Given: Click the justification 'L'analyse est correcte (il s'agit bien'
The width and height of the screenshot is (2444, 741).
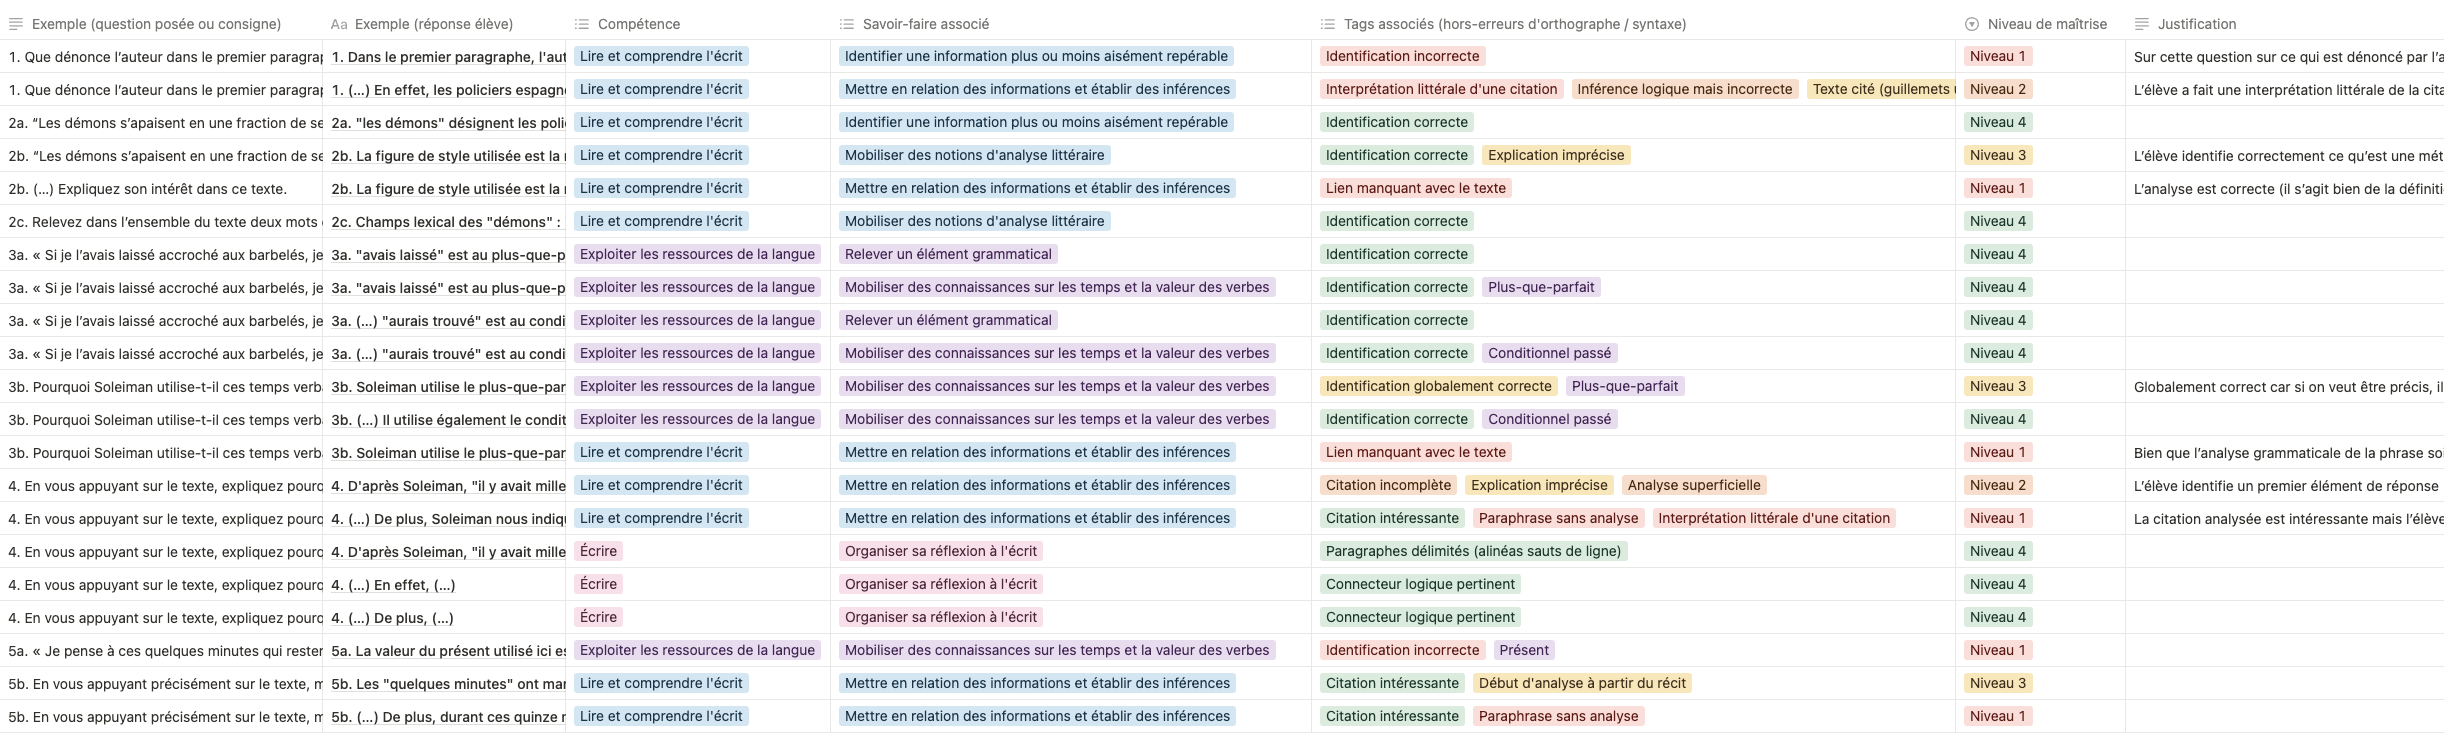Looking at the screenshot, I should point(2285,189).
